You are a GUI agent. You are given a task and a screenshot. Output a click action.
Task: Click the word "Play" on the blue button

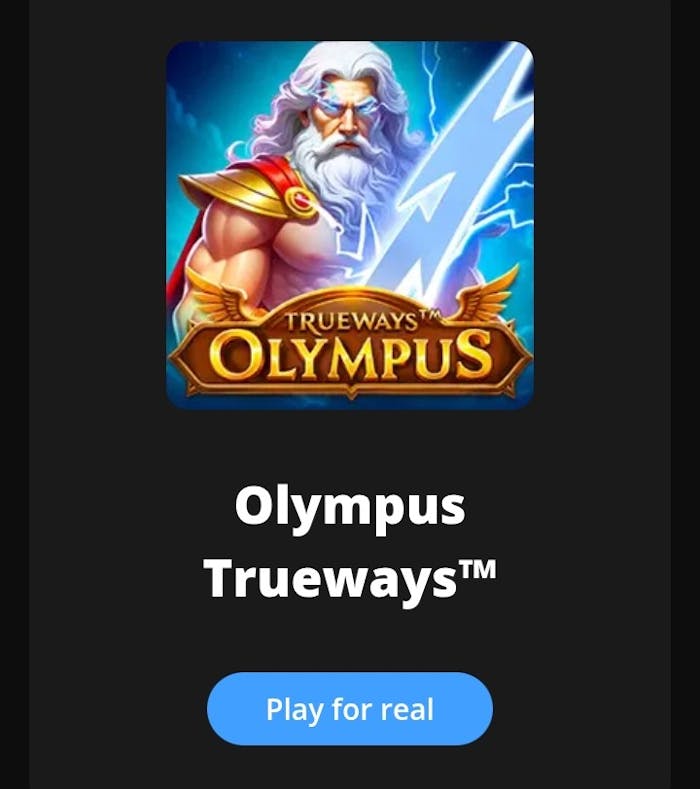click(x=295, y=710)
